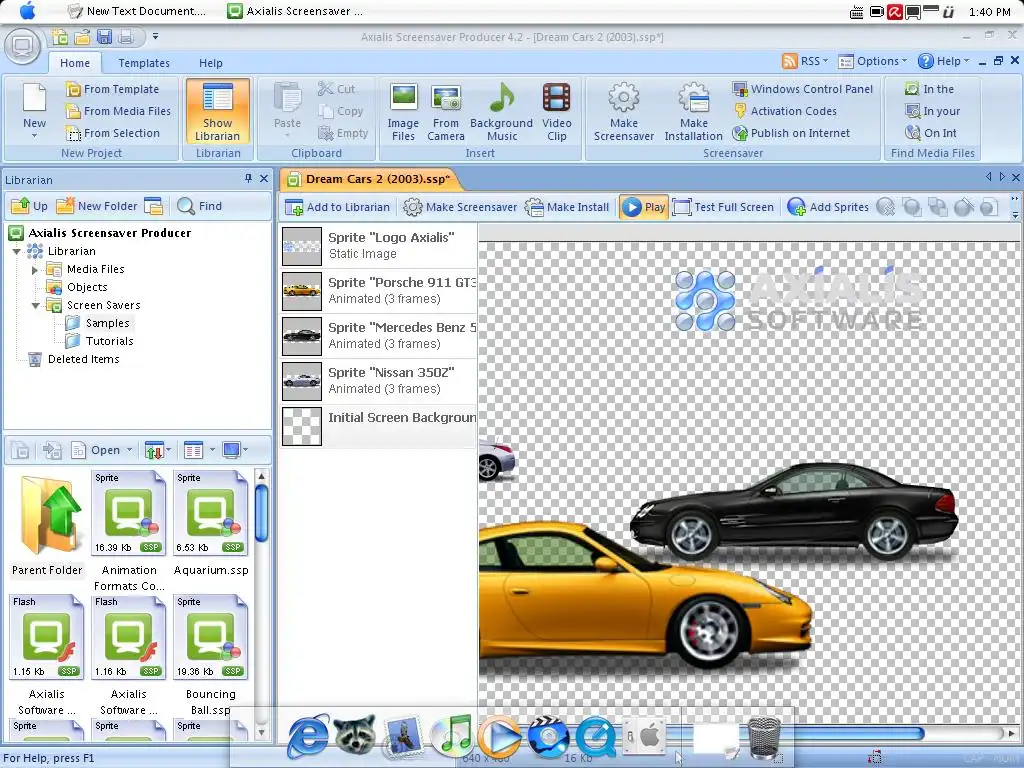
Task: Expand the Media Files tree node
Action: click(35, 270)
